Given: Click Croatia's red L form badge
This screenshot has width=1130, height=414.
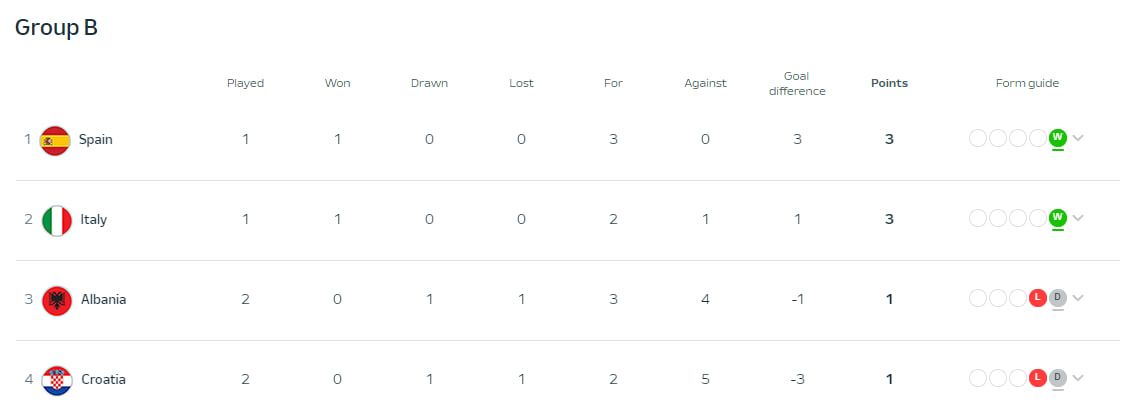Looking at the screenshot, I should 1038,378.
